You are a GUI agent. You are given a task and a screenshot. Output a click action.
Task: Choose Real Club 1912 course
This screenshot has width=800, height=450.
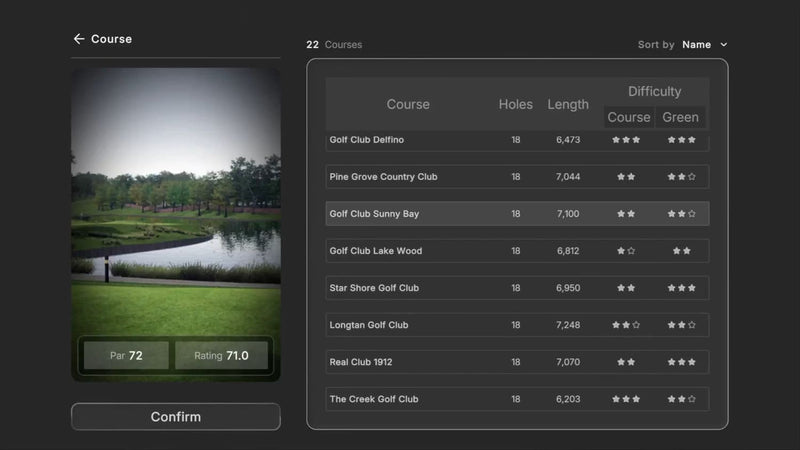pyautogui.click(x=516, y=362)
